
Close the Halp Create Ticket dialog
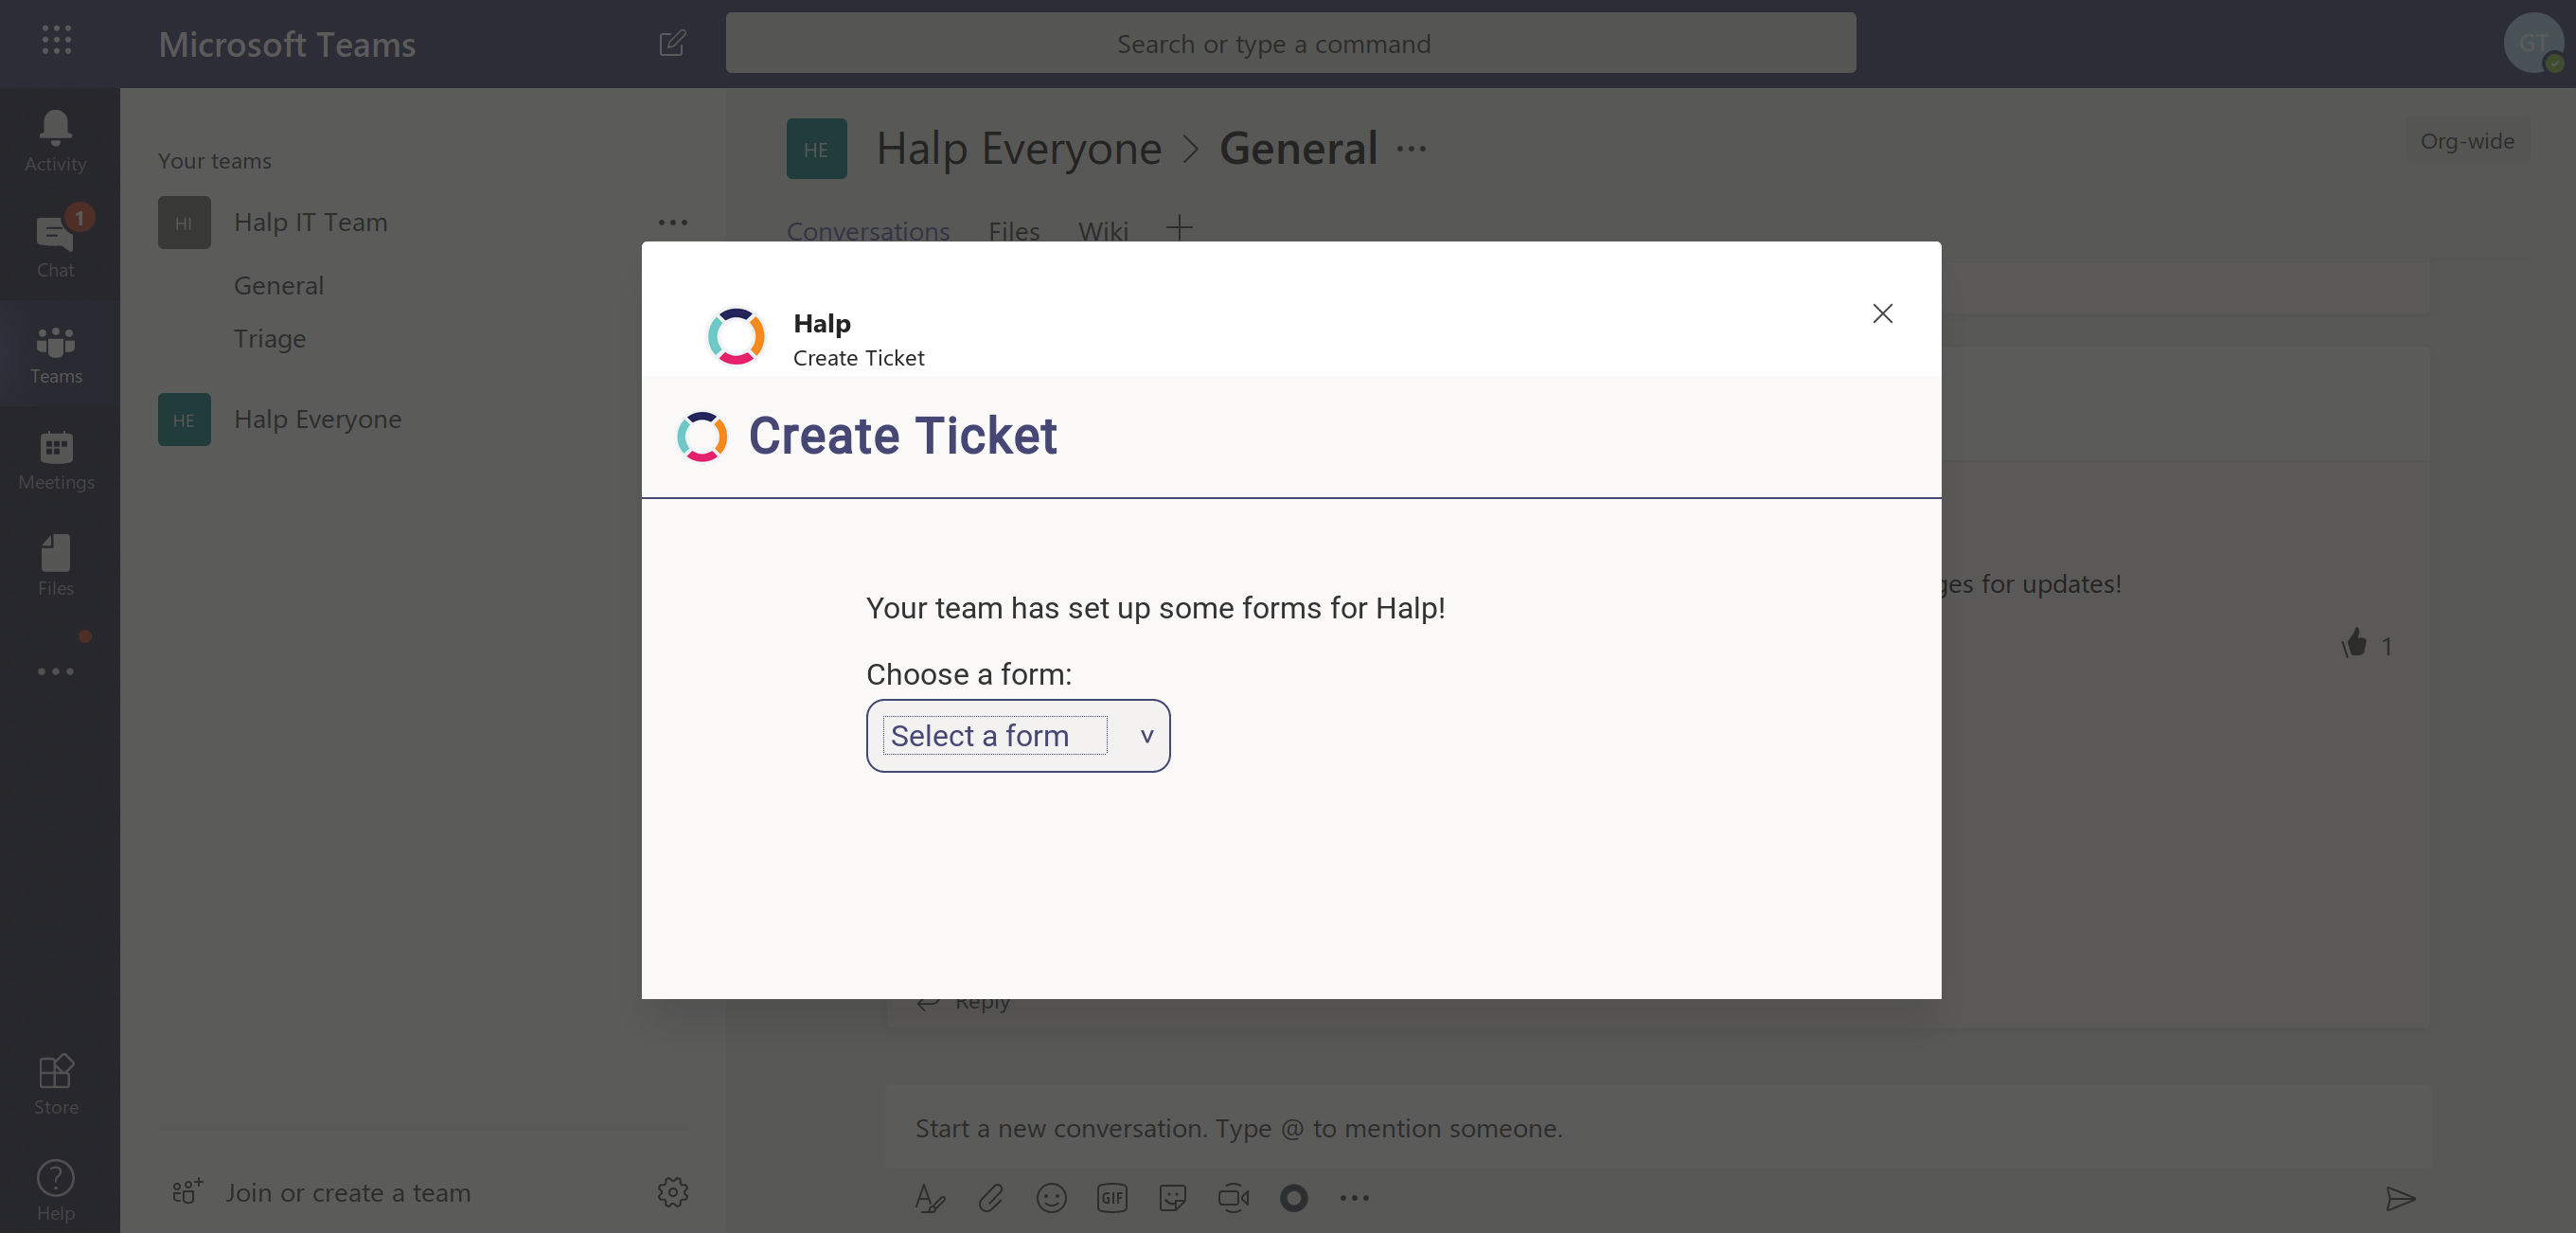coord(1882,313)
